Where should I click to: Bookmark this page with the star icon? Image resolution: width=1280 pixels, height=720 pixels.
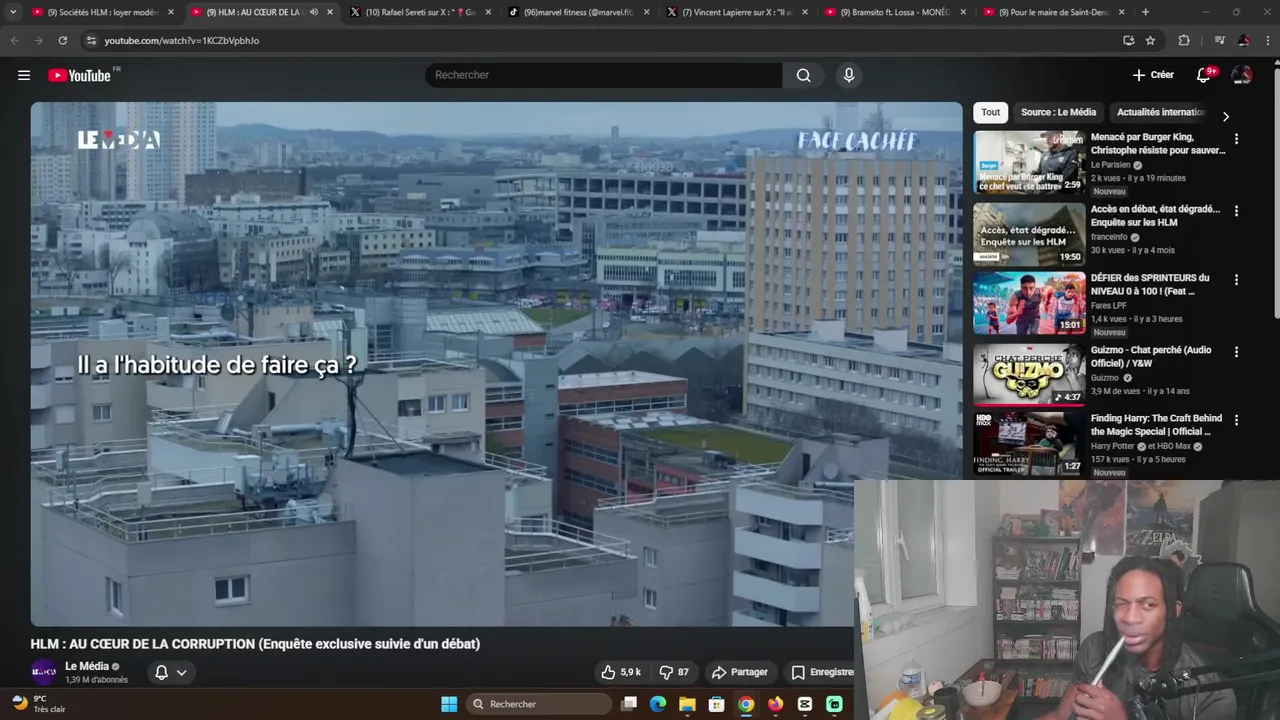tap(1150, 40)
